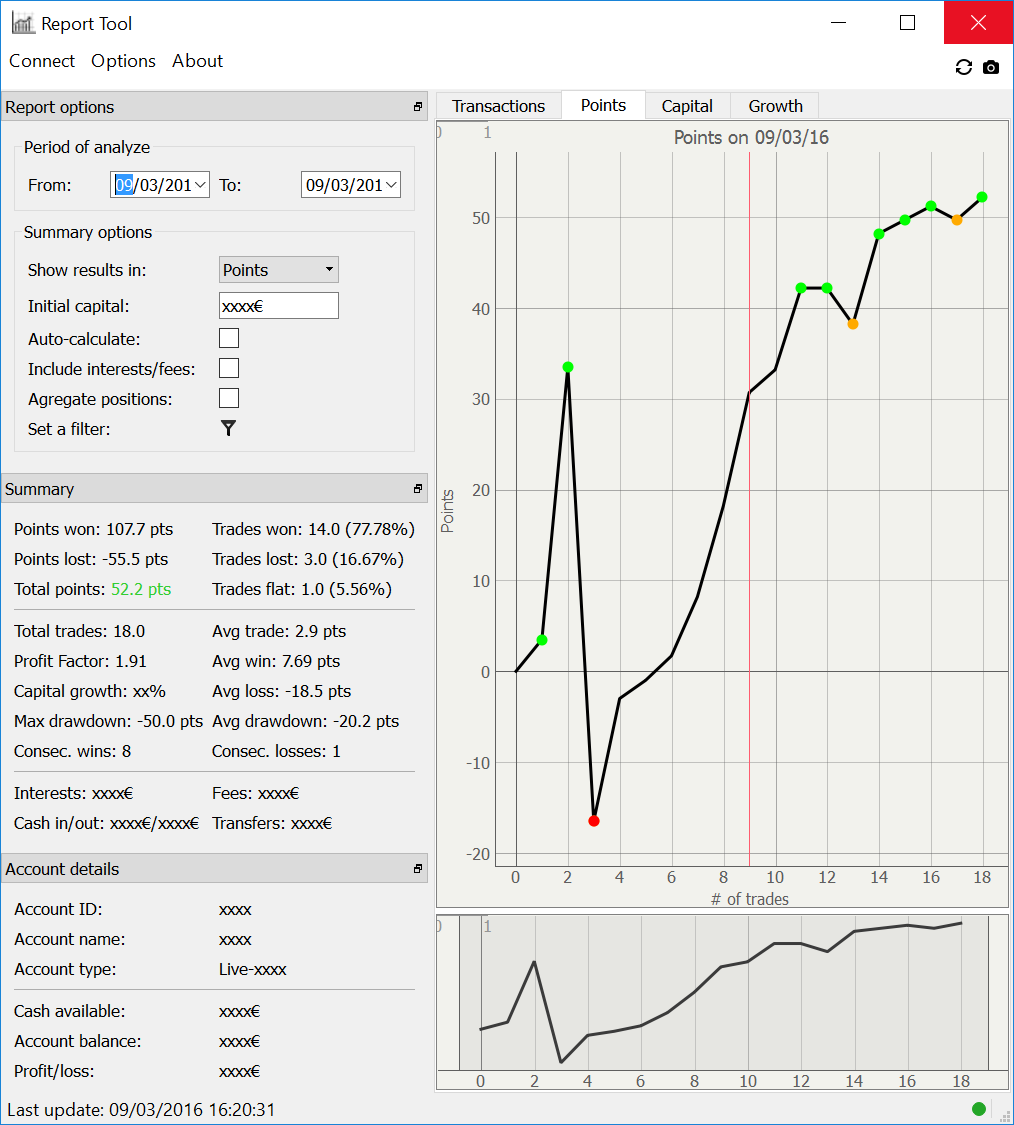Click the filter funnel icon
The image size is (1014, 1125).
[x=228, y=428]
